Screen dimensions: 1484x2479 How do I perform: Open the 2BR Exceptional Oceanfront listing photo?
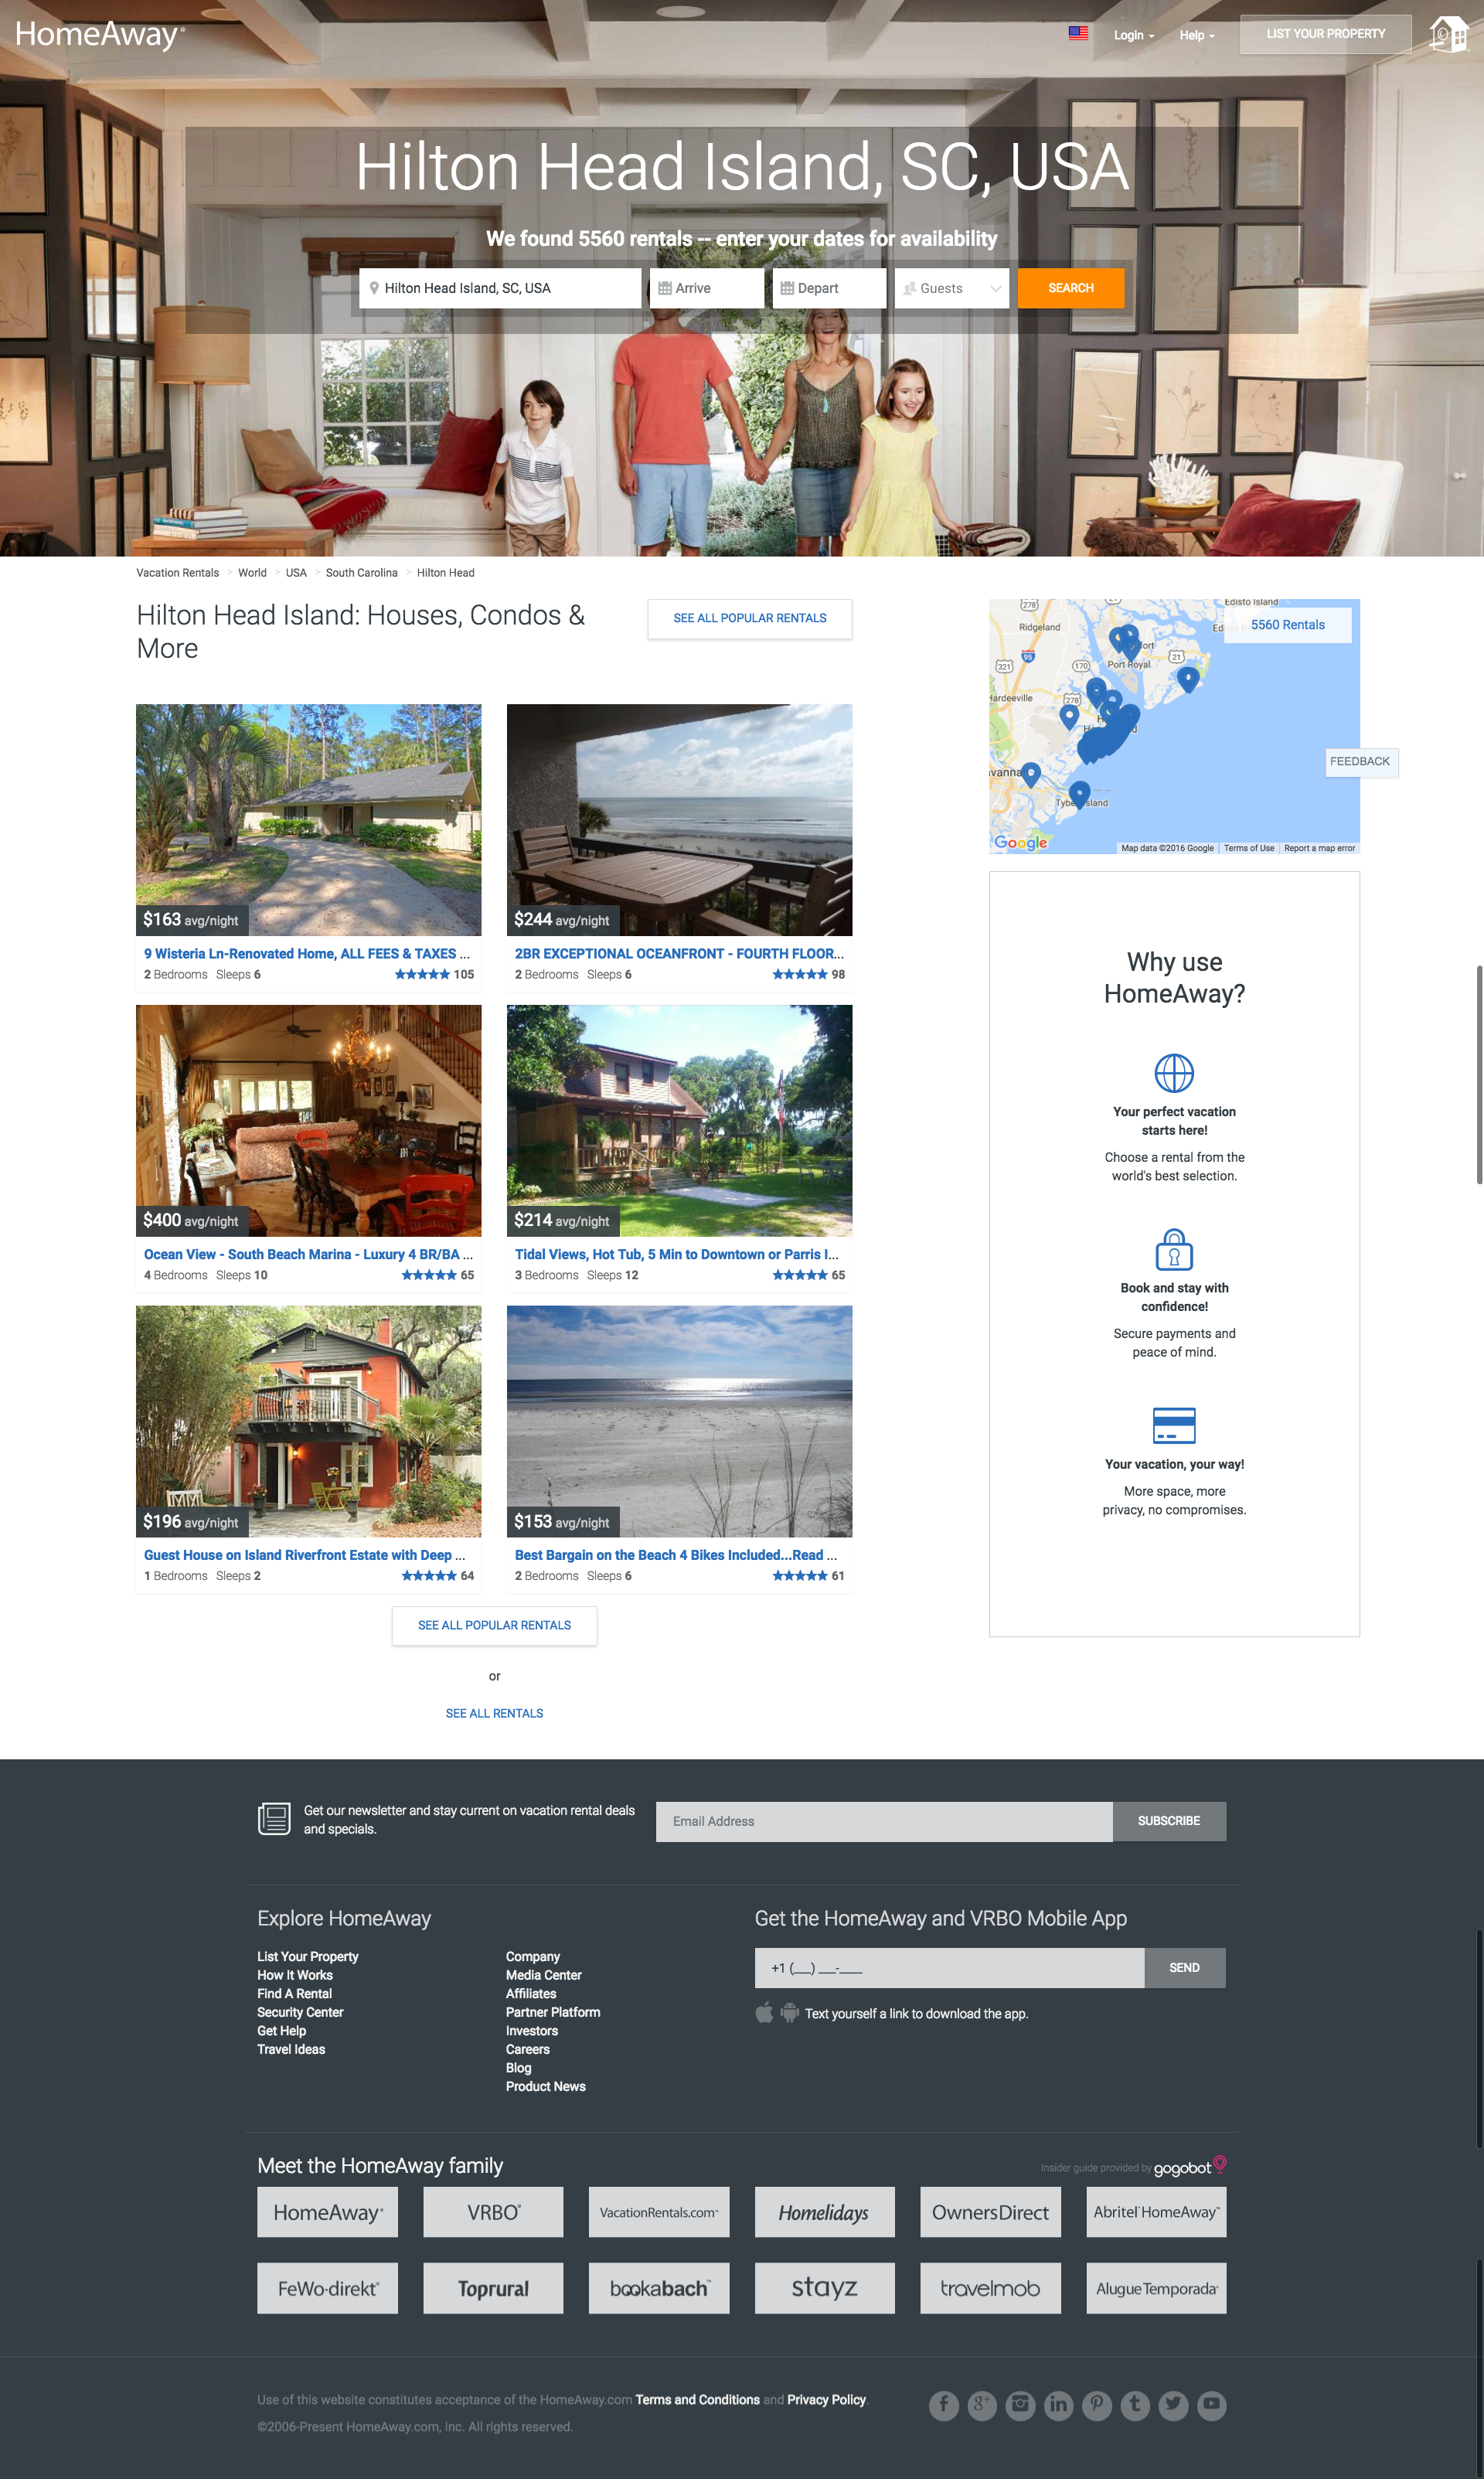pos(679,819)
